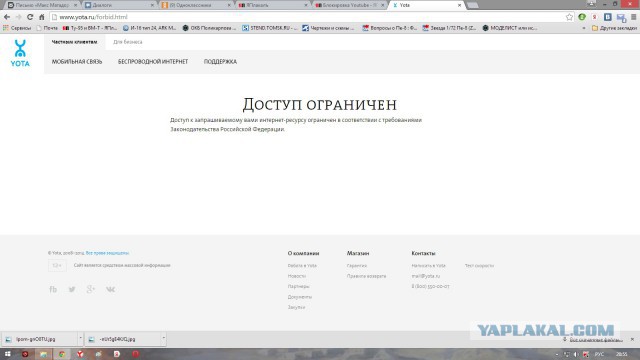Screen dimensions: 640x360
Task: Open ОКБ Поликарпова bookmark
Action: click(209, 28)
